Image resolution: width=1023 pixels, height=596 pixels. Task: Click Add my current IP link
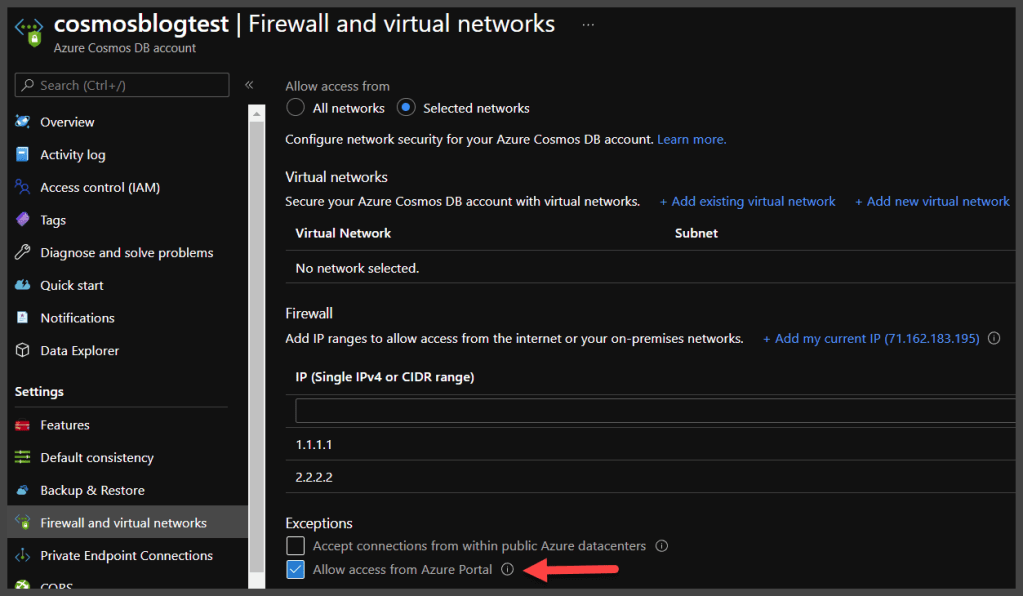tap(870, 339)
